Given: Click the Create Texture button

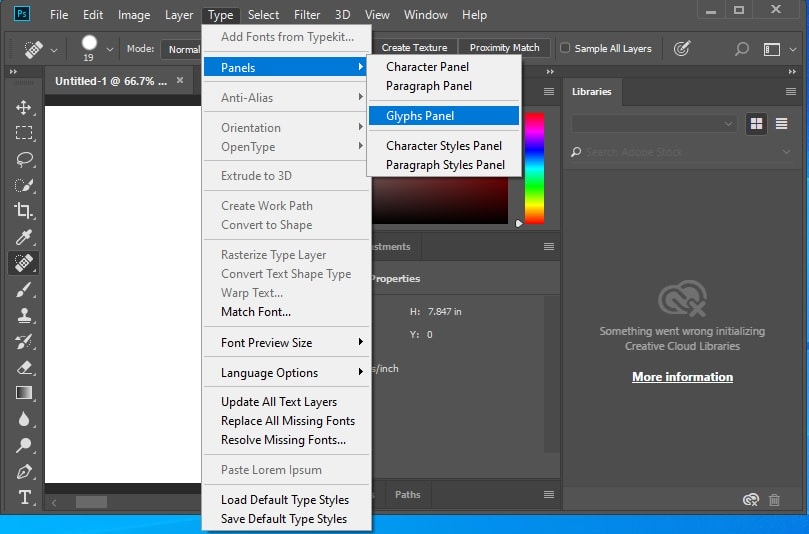Looking at the screenshot, I should coord(414,48).
